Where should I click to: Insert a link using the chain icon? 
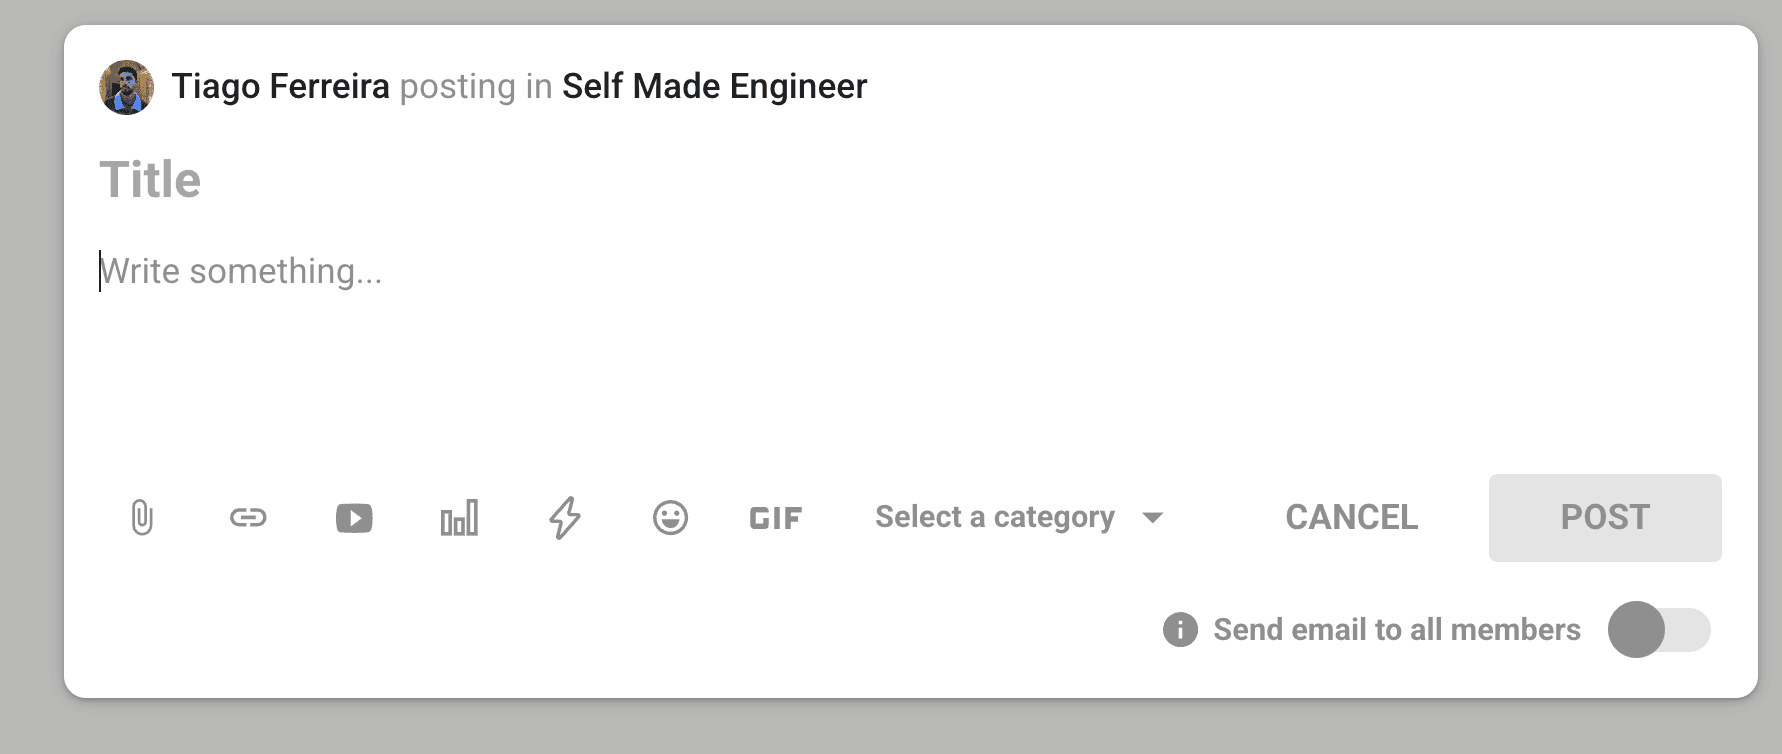(x=248, y=518)
